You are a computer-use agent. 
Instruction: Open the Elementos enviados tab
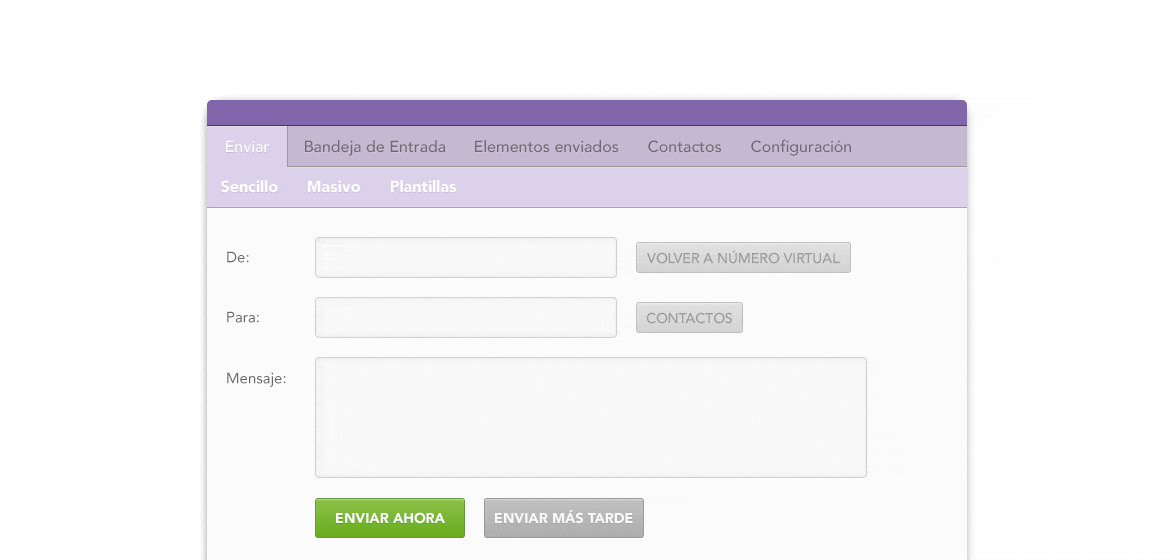coord(546,147)
